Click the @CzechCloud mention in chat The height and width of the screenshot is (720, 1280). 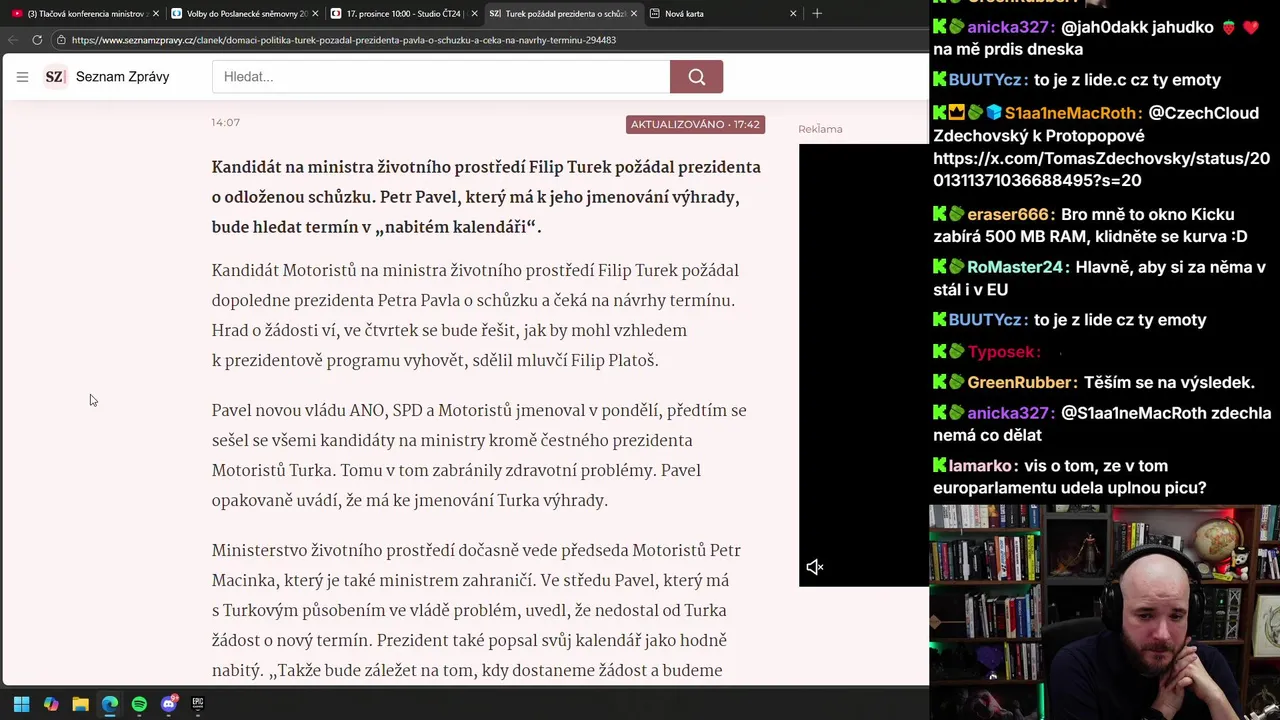pos(1204,113)
